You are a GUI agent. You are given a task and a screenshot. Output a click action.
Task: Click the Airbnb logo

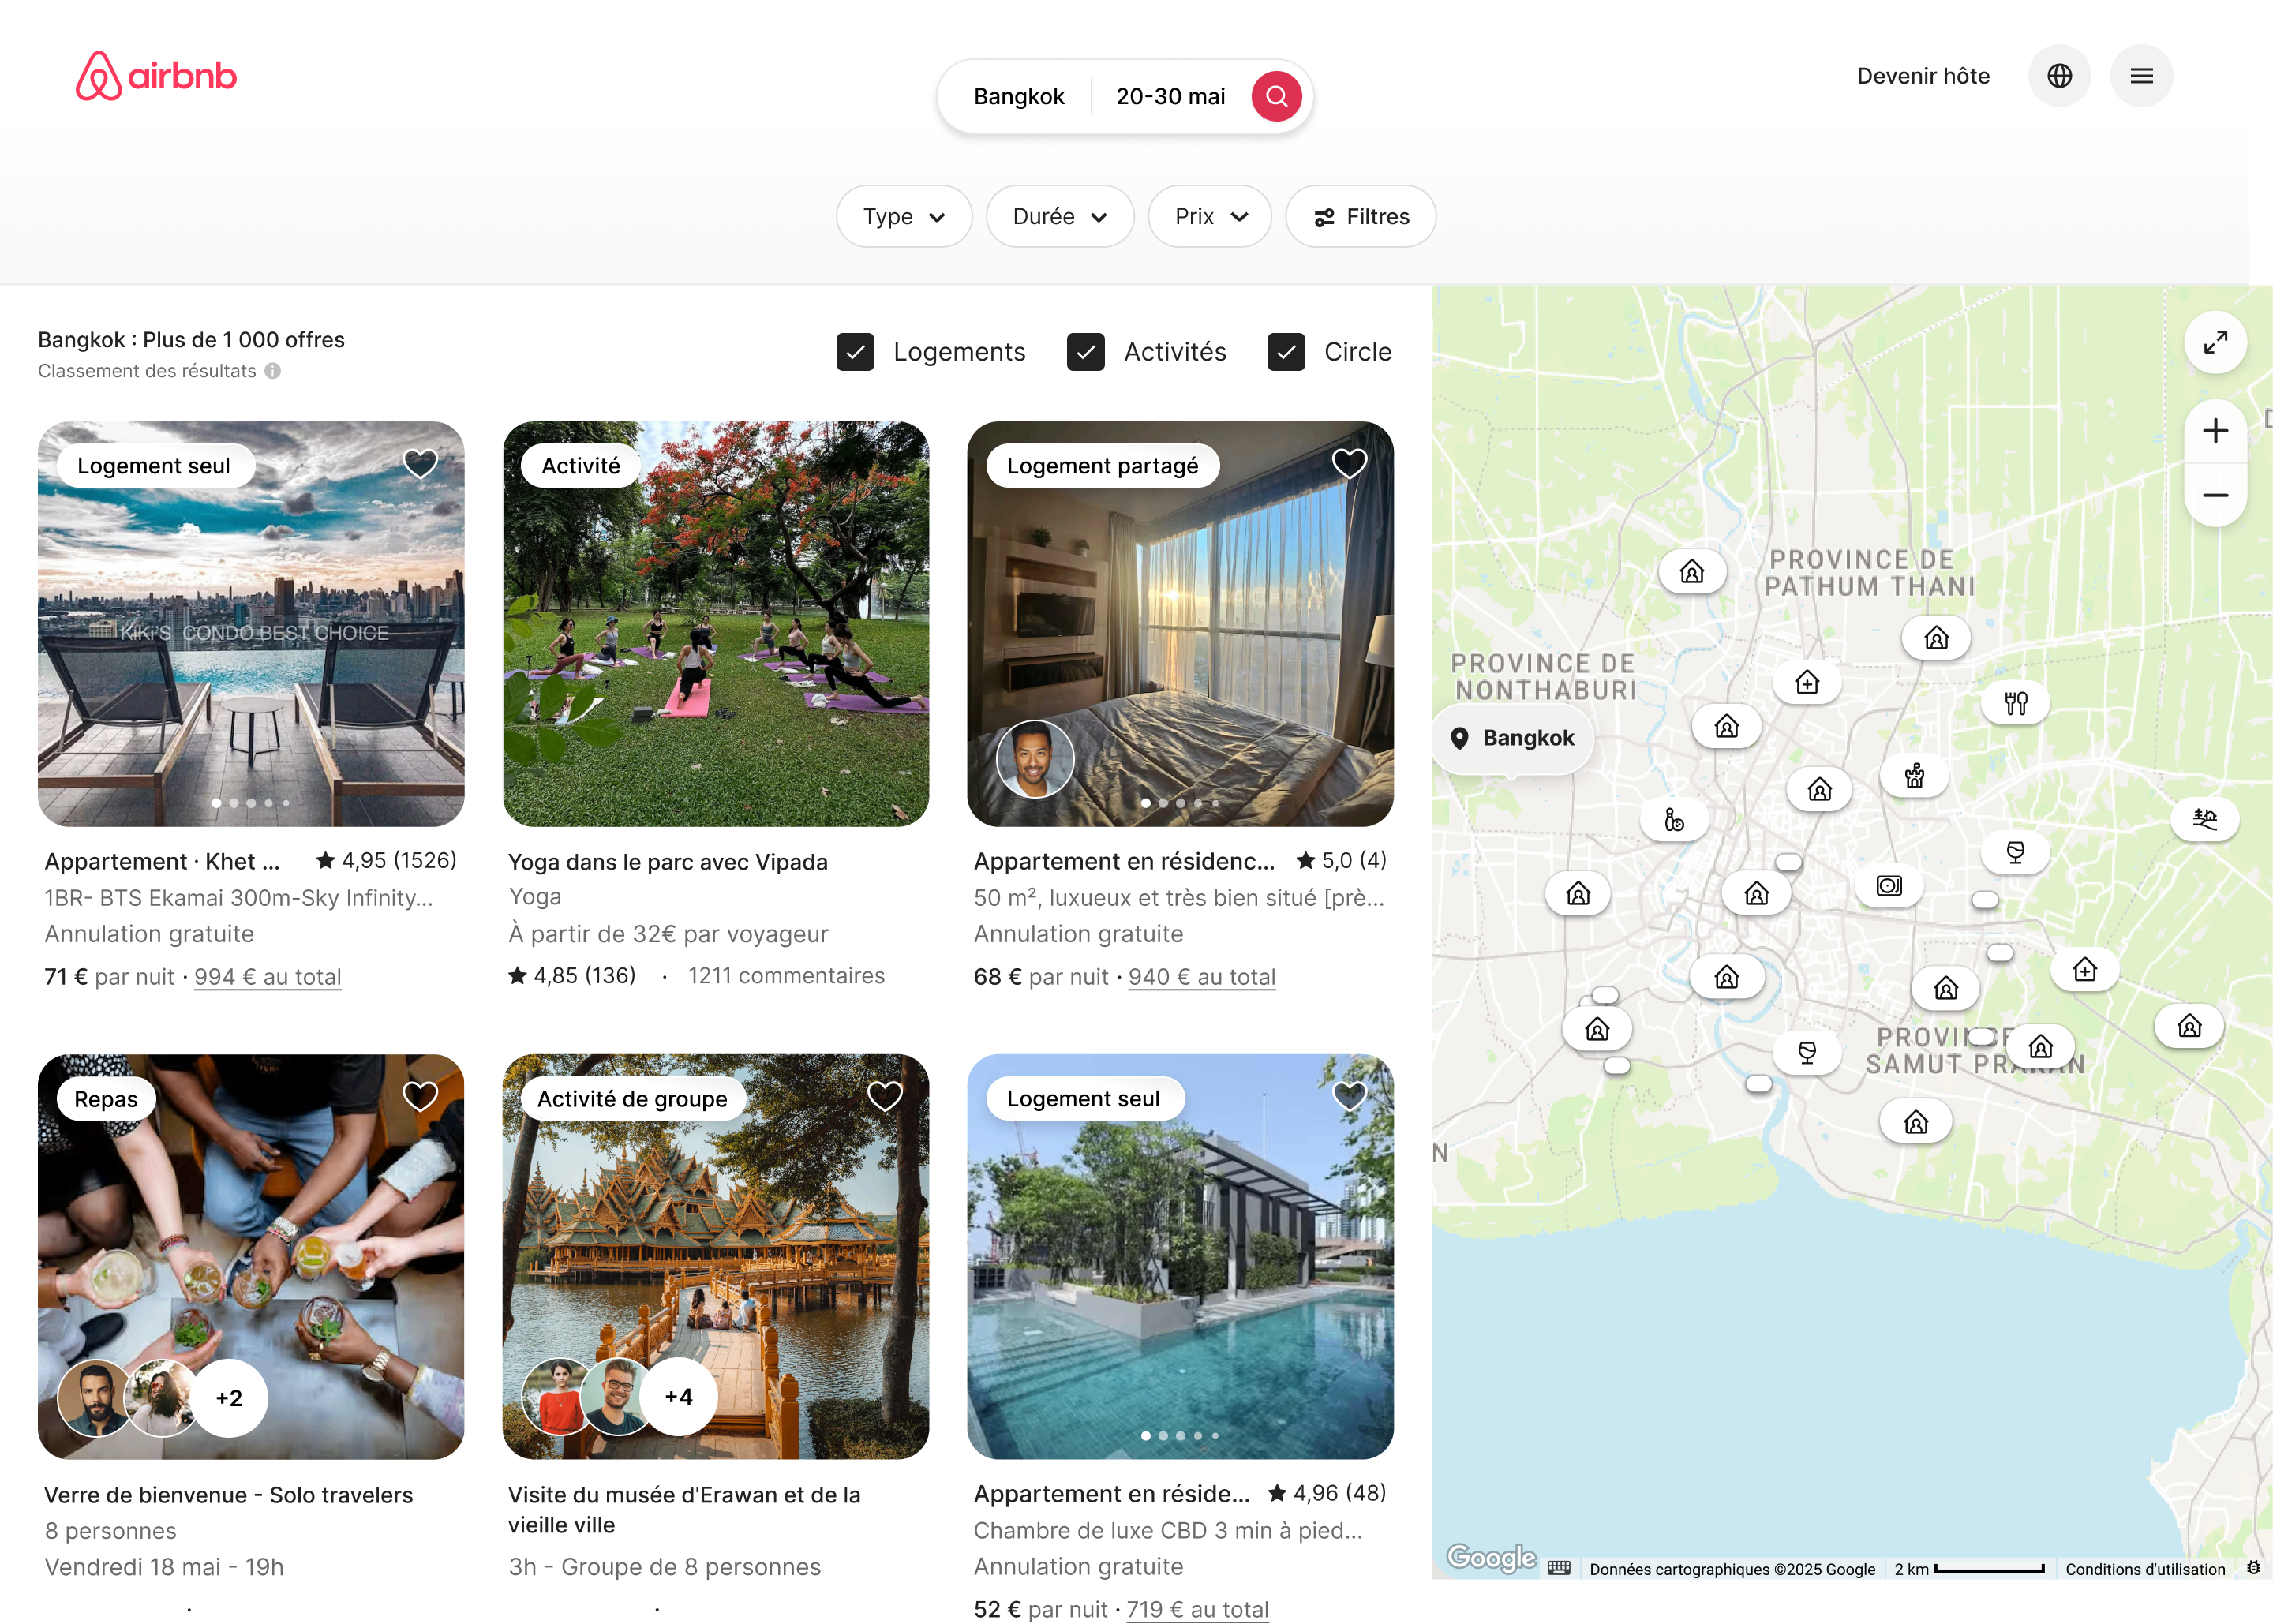click(156, 76)
